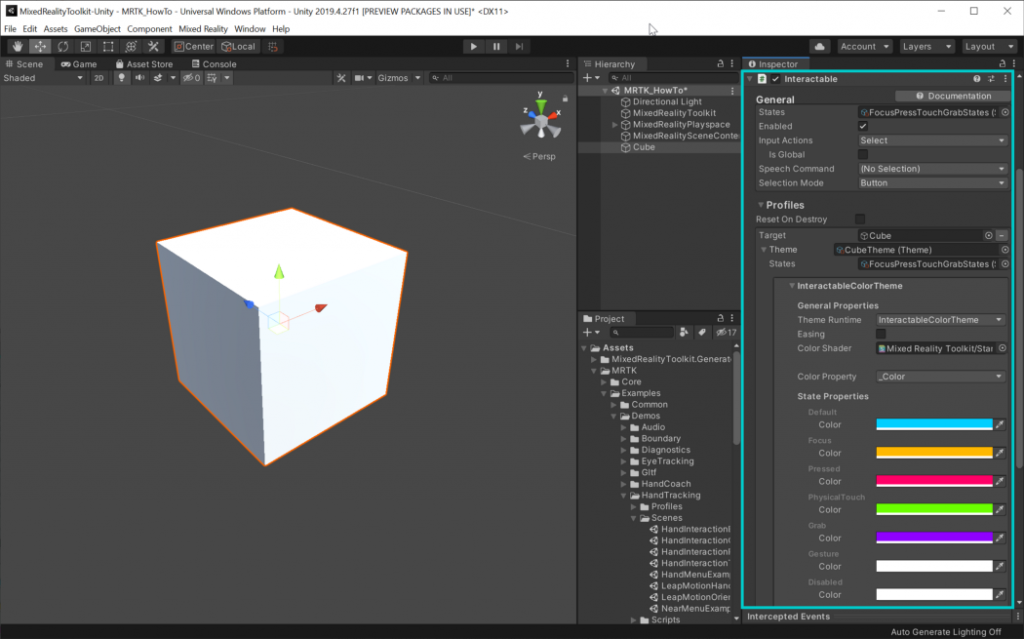Select the Rect transform tool
This screenshot has width=1024, height=639.
point(108,46)
